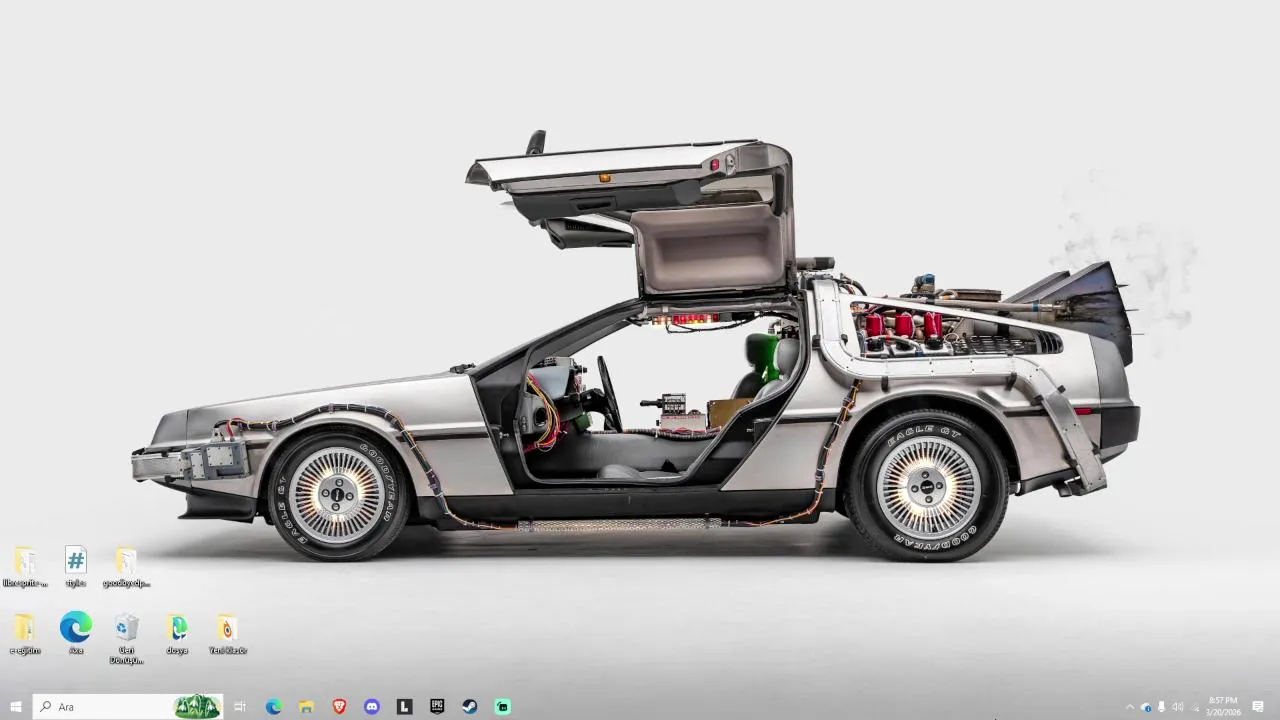Open Steam from the taskbar
This screenshot has width=1280, height=720.
pyautogui.click(x=470, y=707)
